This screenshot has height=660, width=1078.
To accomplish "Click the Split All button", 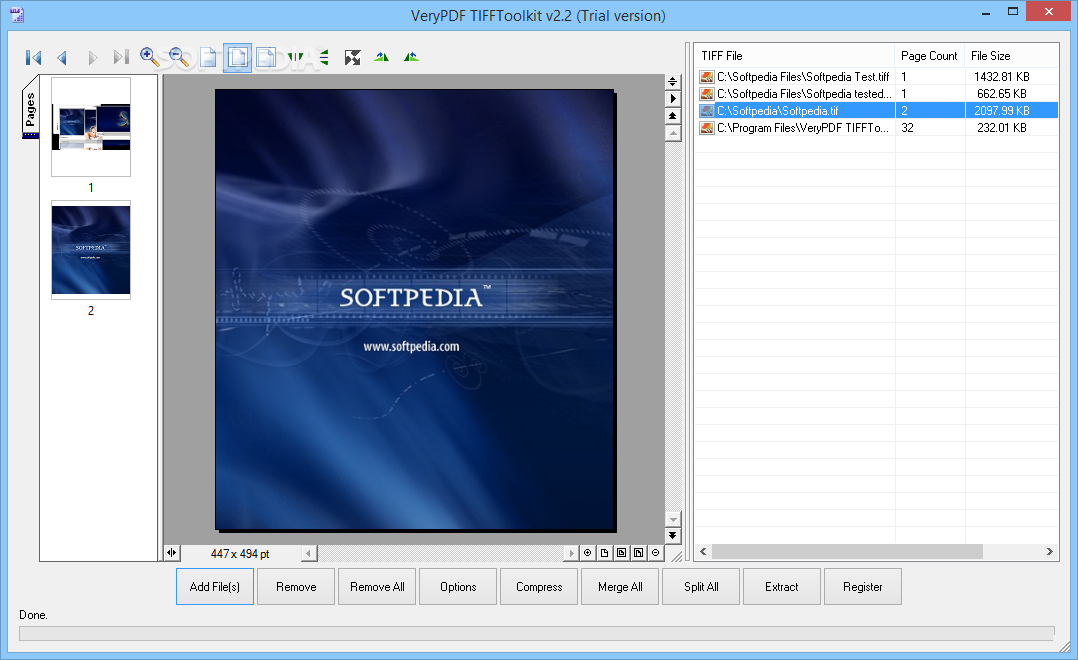I will click(701, 586).
